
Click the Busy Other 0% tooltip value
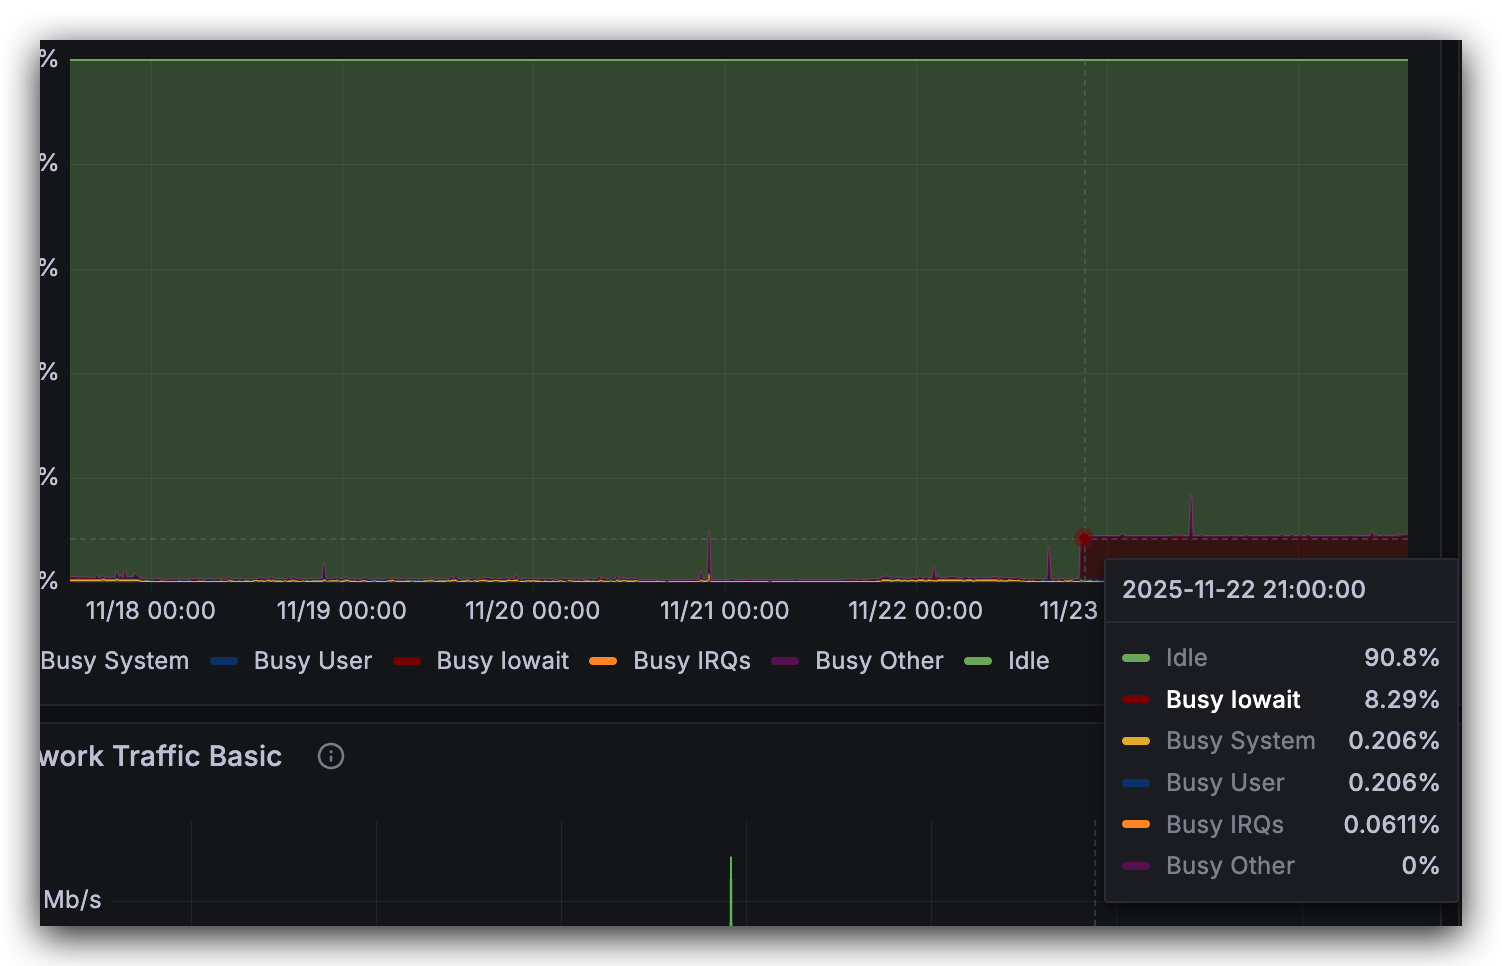pos(1420,866)
